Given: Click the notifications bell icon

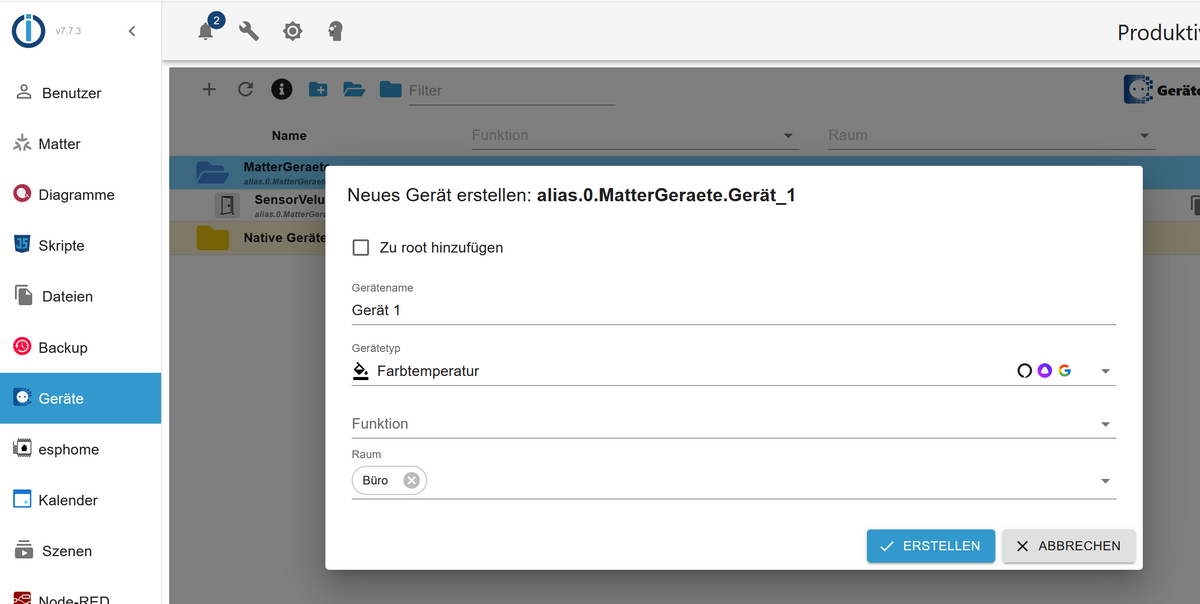Looking at the screenshot, I should (206, 31).
